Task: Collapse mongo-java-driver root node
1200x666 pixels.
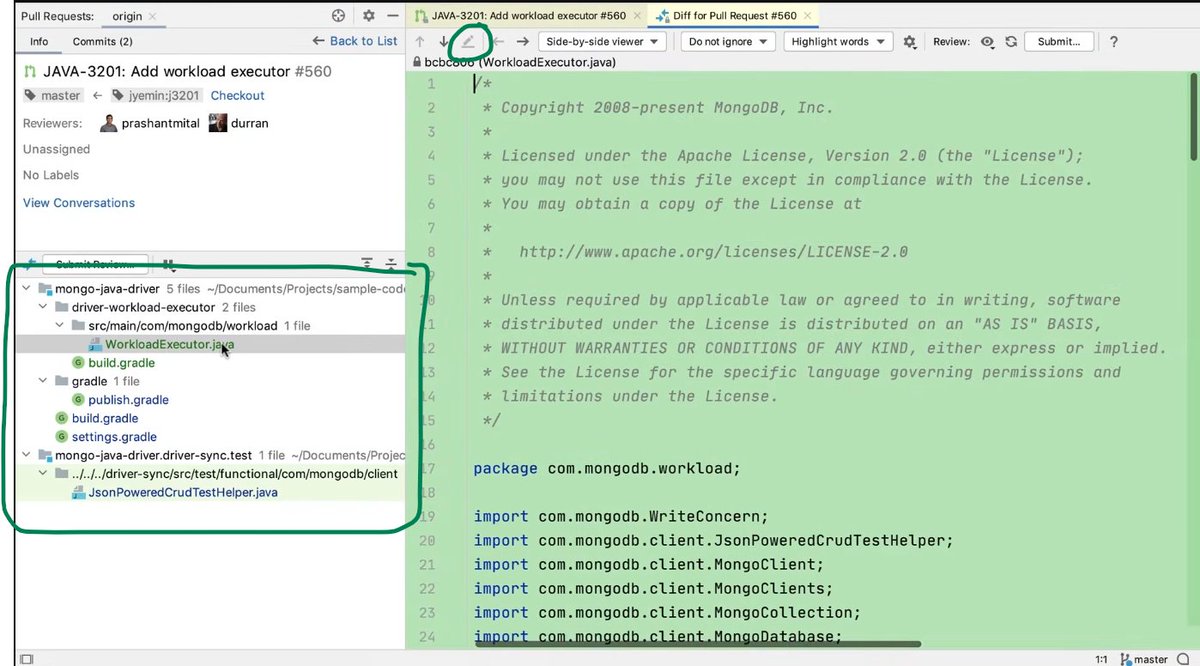Action: pos(27,289)
